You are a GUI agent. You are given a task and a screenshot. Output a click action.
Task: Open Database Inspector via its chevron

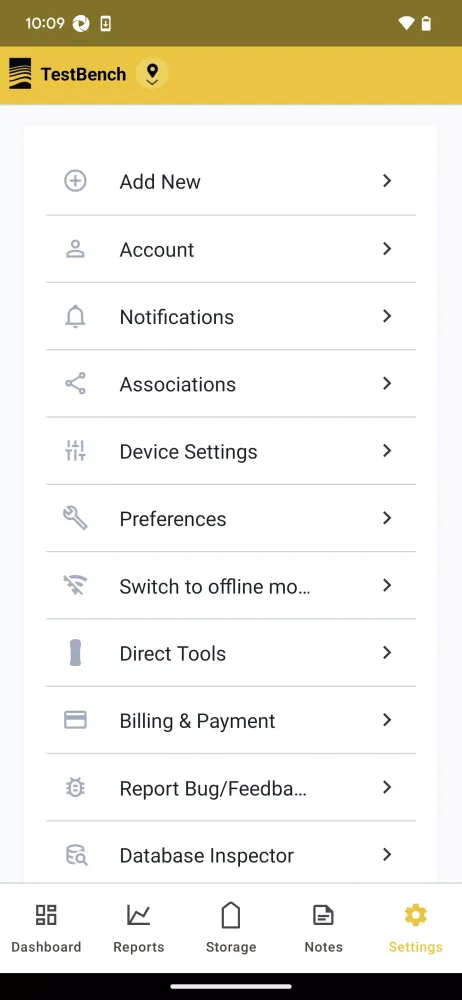(387, 855)
